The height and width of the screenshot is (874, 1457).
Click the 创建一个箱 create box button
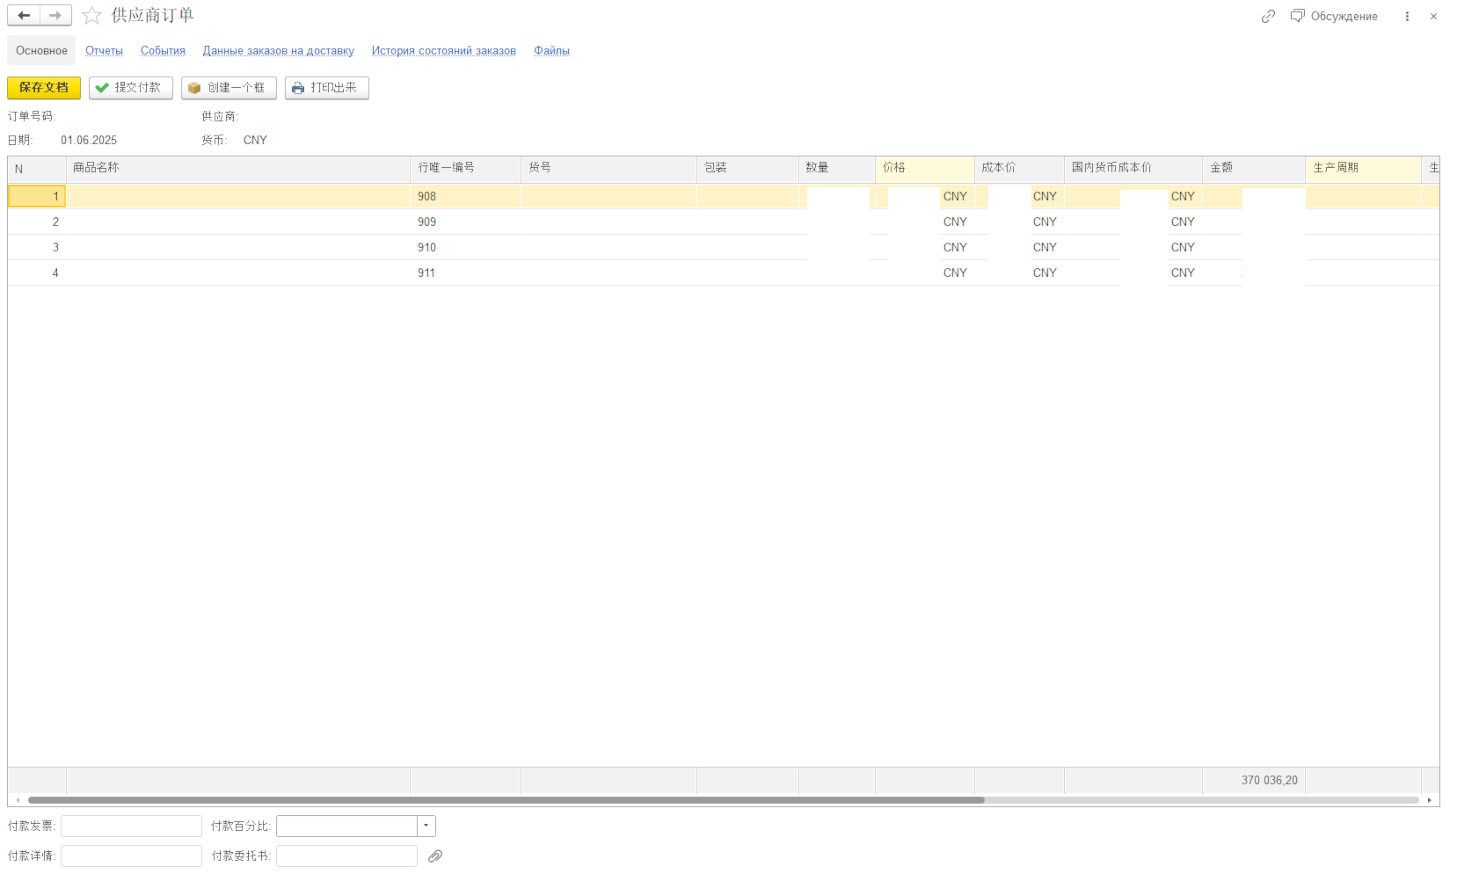[228, 88]
